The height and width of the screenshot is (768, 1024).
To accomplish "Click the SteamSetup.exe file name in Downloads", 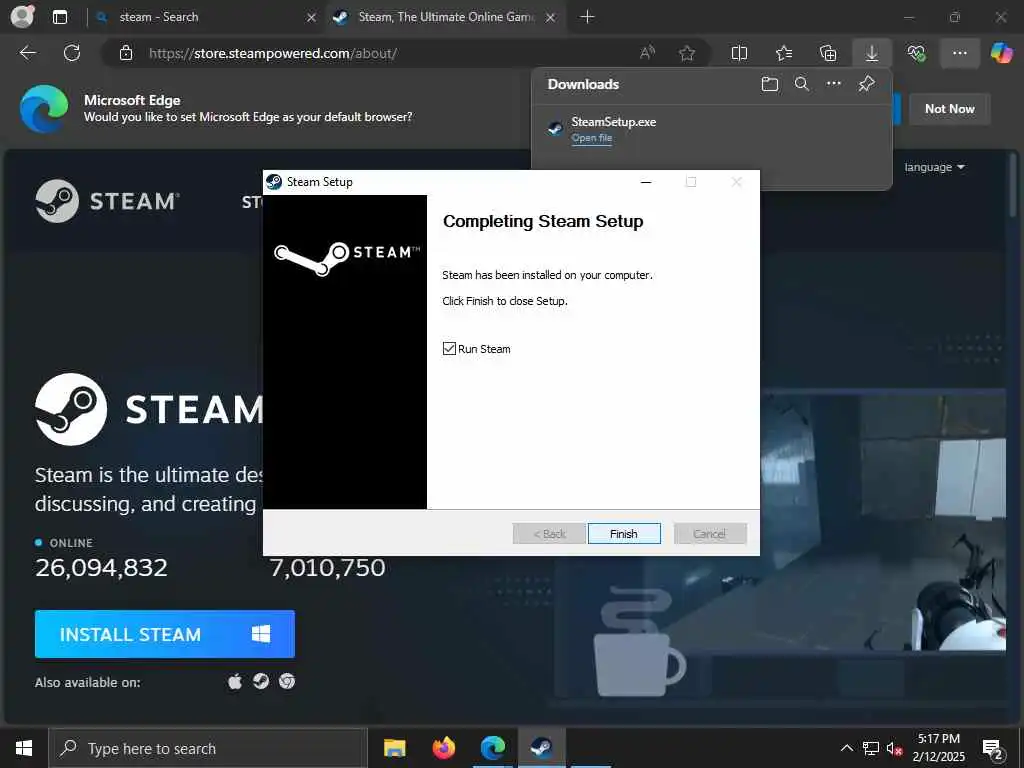I will pyautogui.click(x=613, y=121).
